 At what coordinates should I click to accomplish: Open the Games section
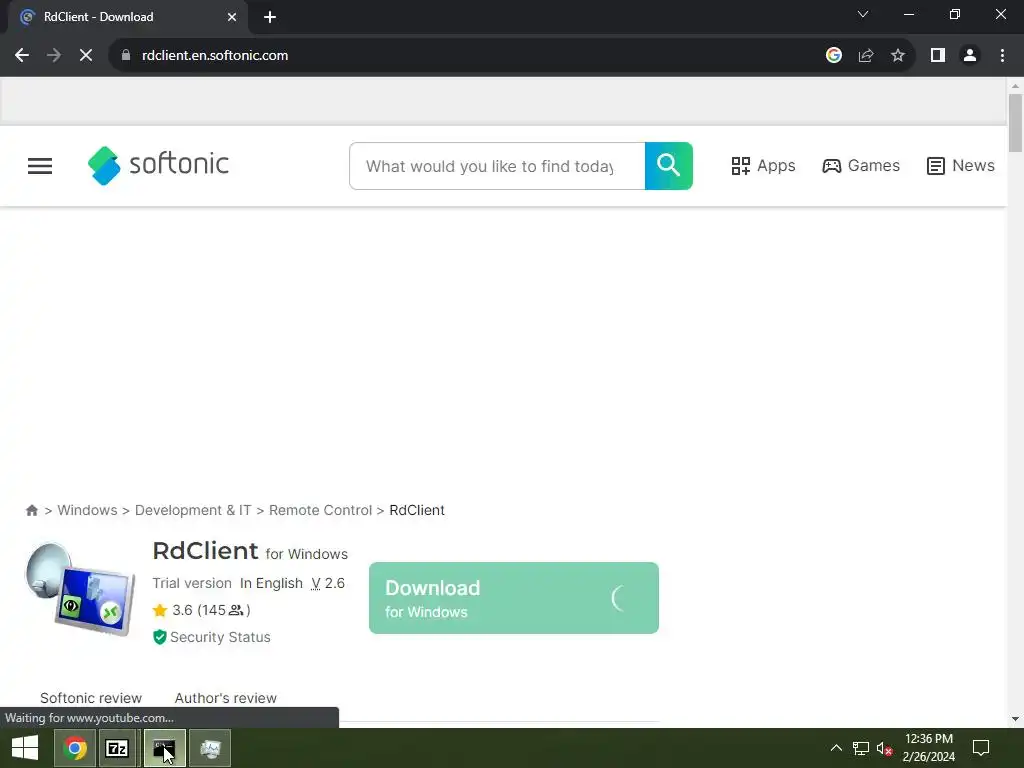(x=861, y=166)
